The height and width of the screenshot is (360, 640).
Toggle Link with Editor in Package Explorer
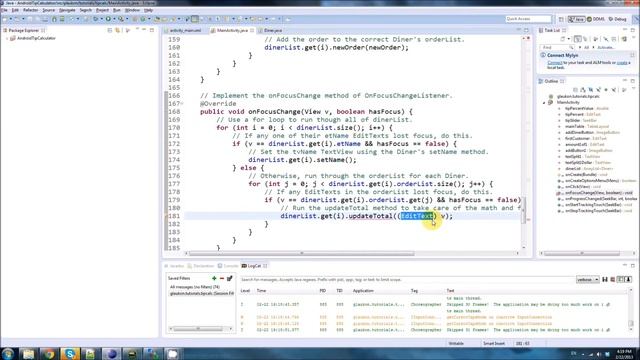pyautogui.click(x=118, y=30)
